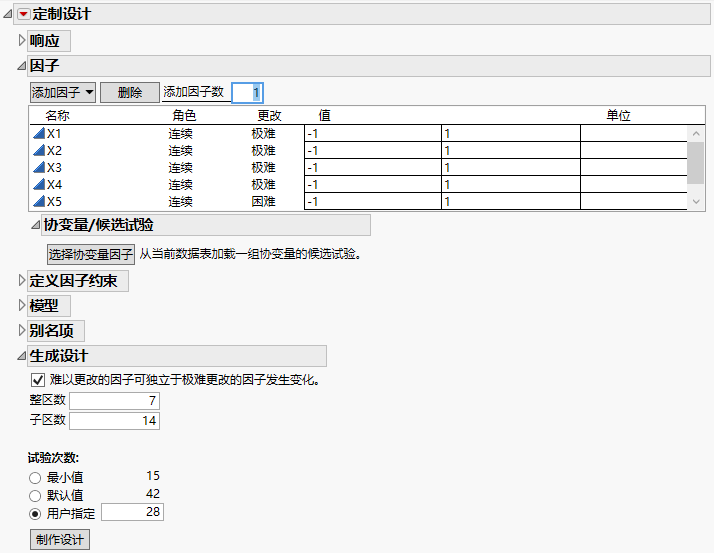This screenshot has height=553, width=714.
Task: Click the 更改 column header
Action: click(x=269, y=116)
